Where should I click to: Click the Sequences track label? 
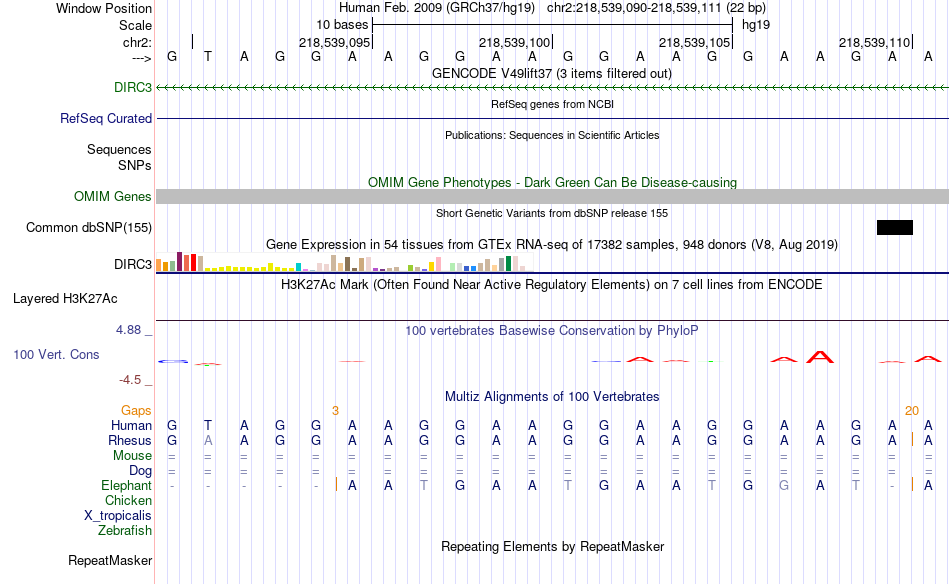[x=119, y=149]
